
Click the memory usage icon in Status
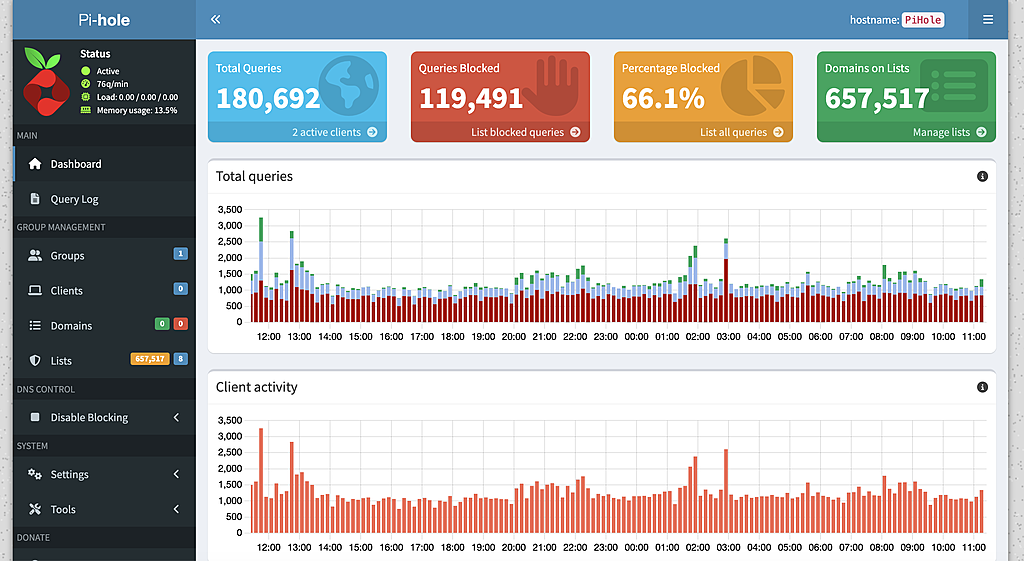tap(86, 110)
